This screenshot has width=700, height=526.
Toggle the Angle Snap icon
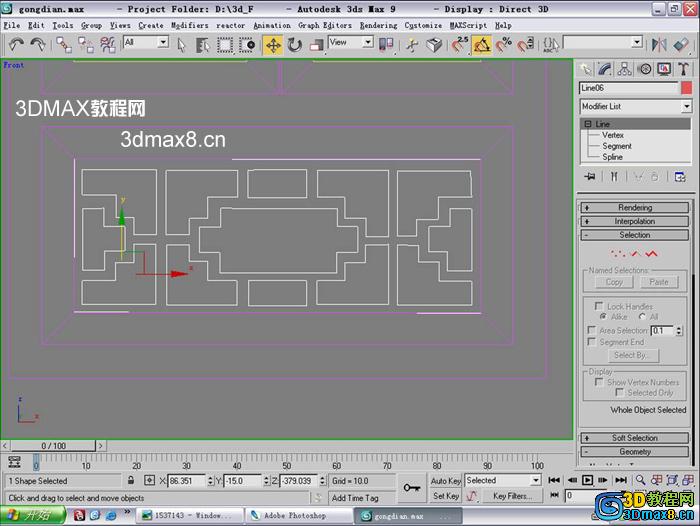[x=482, y=45]
